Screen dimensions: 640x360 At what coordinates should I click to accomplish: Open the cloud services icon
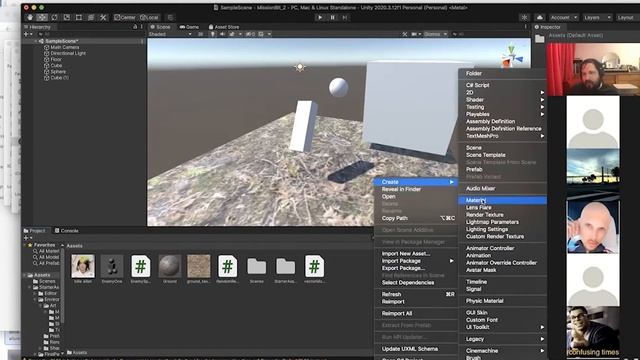(x=540, y=18)
